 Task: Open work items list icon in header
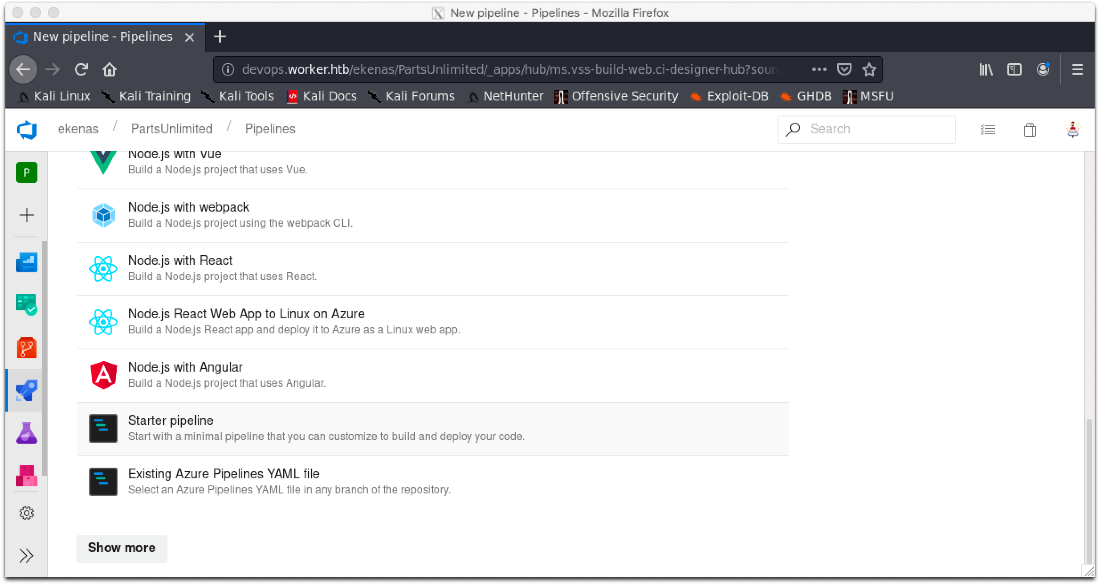pyautogui.click(x=988, y=130)
